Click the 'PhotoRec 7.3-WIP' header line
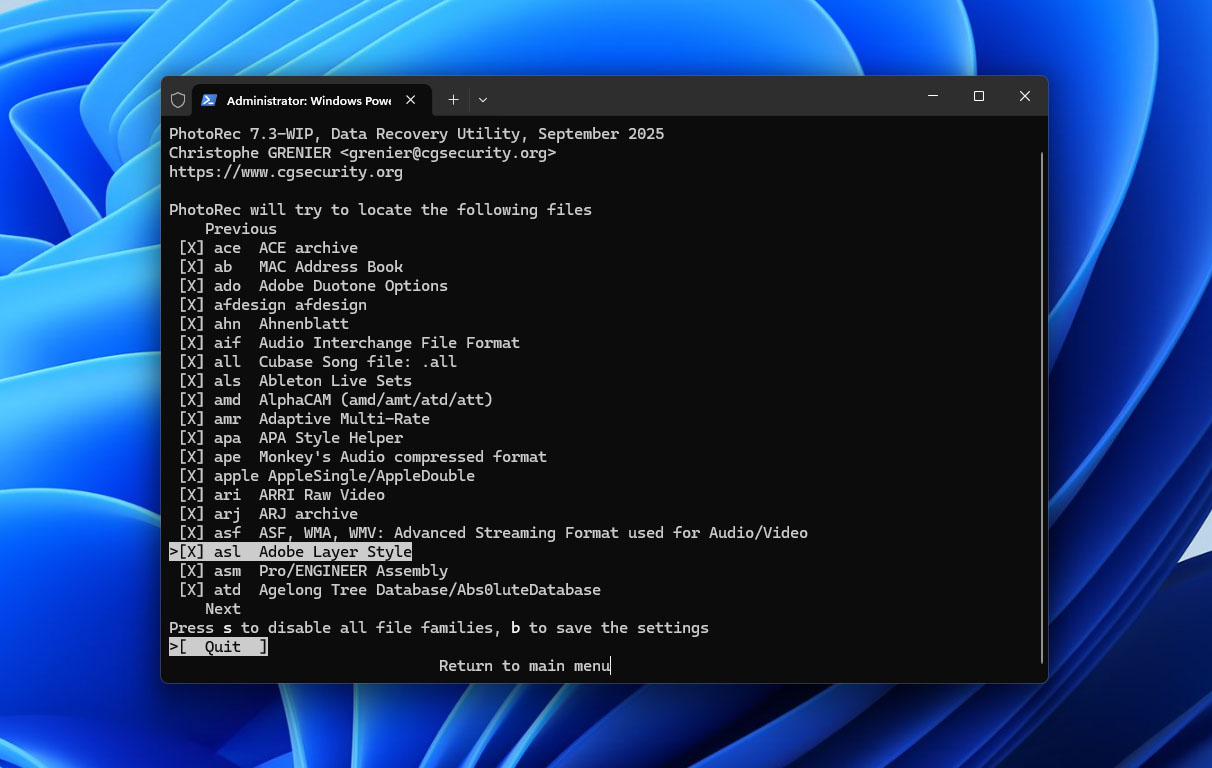The width and height of the screenshot is (1212, 768). pos(417,134)
